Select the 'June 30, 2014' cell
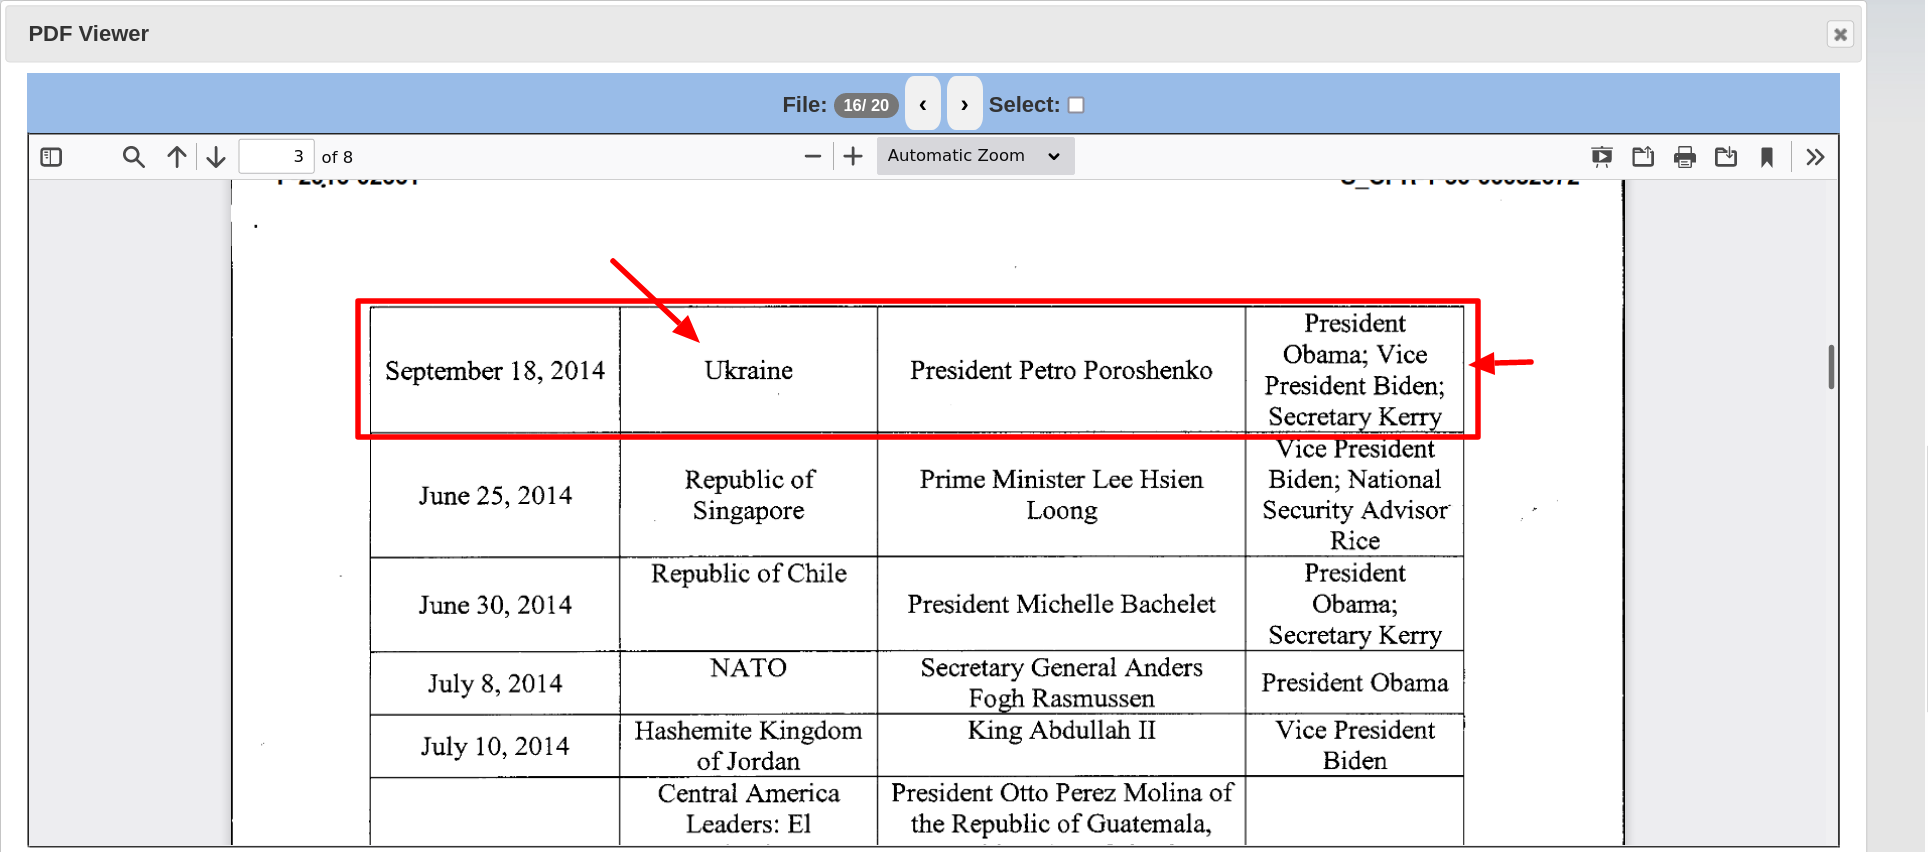 coord(495,604)
